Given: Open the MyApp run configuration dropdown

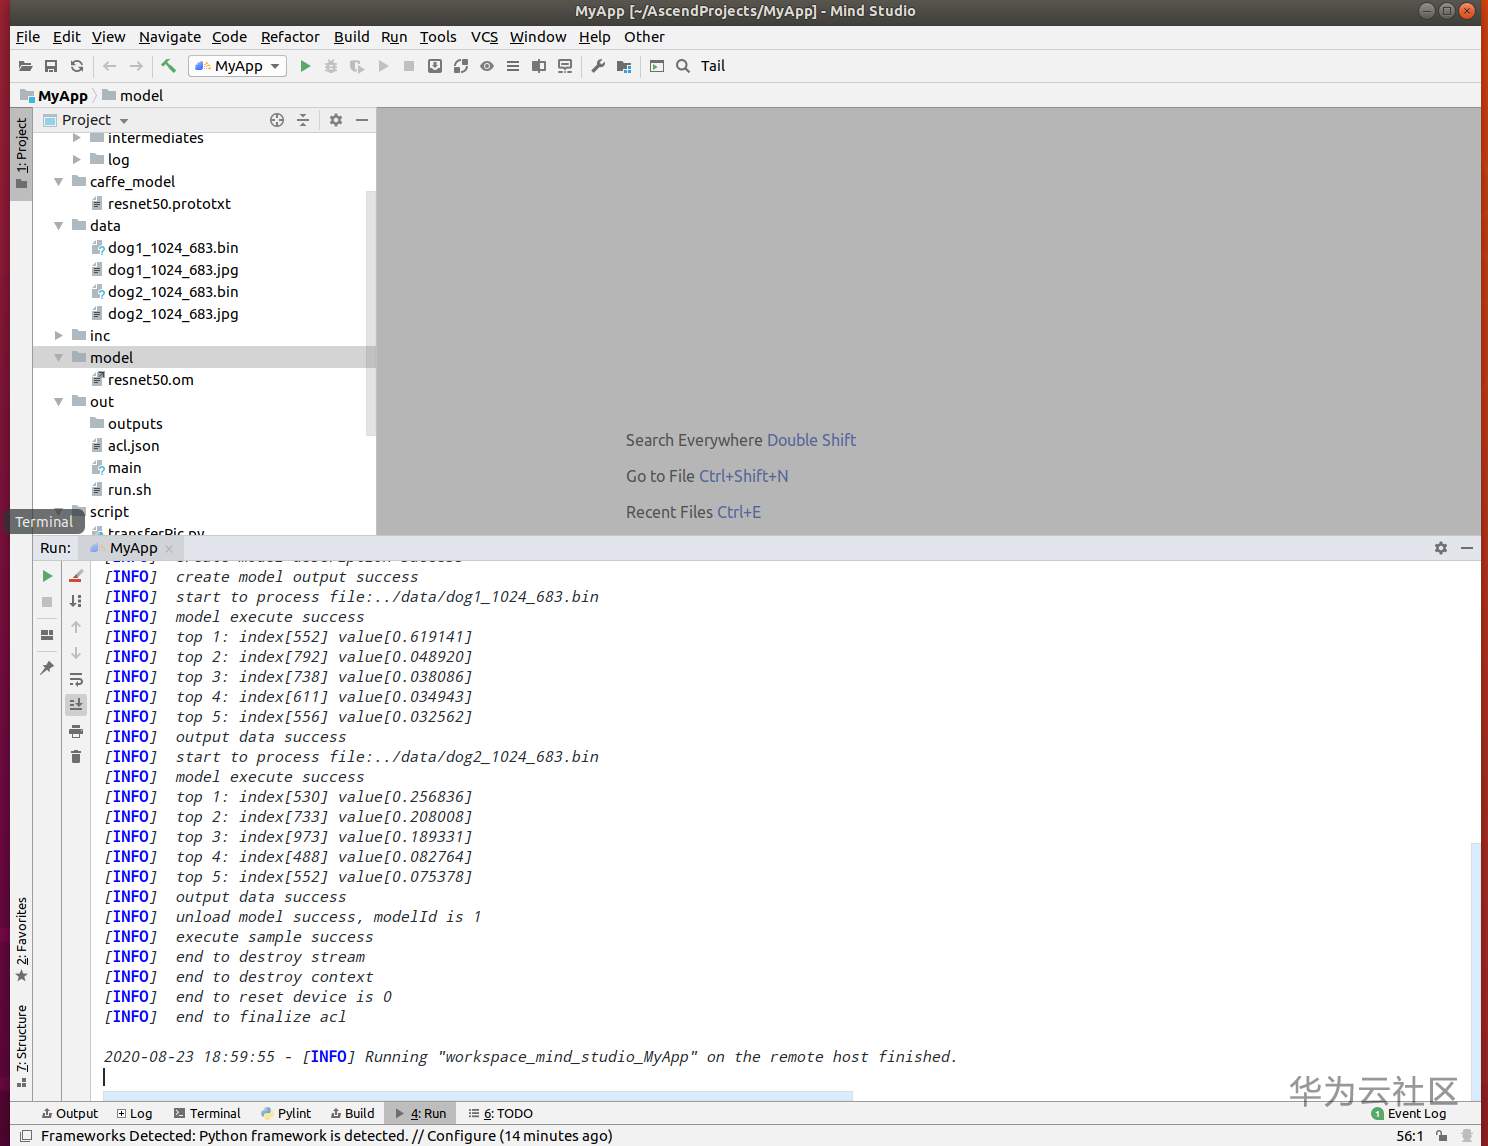Looking at the screenshot, I should 238,66.
